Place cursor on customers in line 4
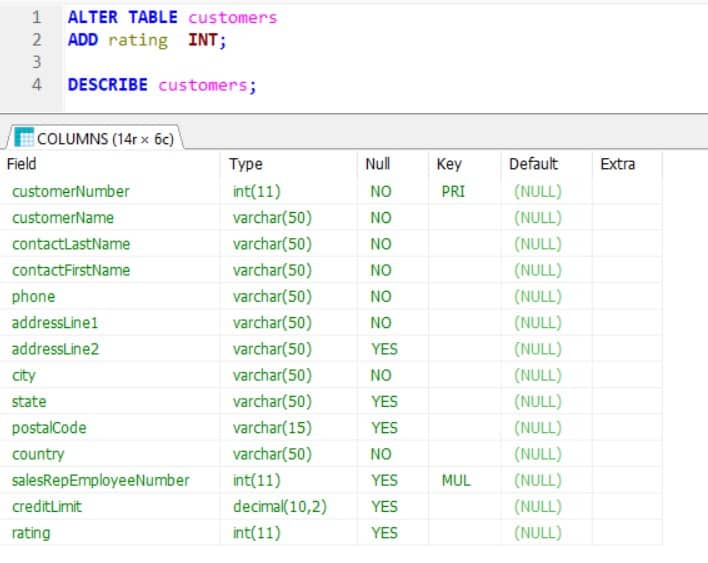This screenshot has width=708, height=563. [x=203, y=85]
